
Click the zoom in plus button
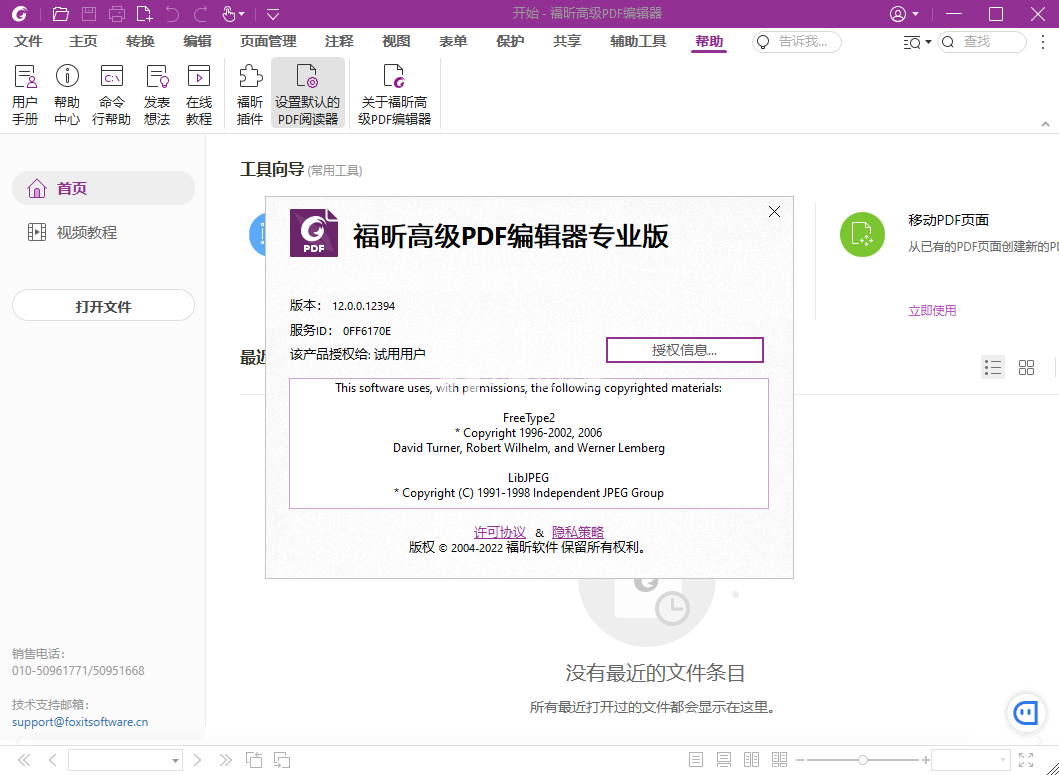click(925, 760)
